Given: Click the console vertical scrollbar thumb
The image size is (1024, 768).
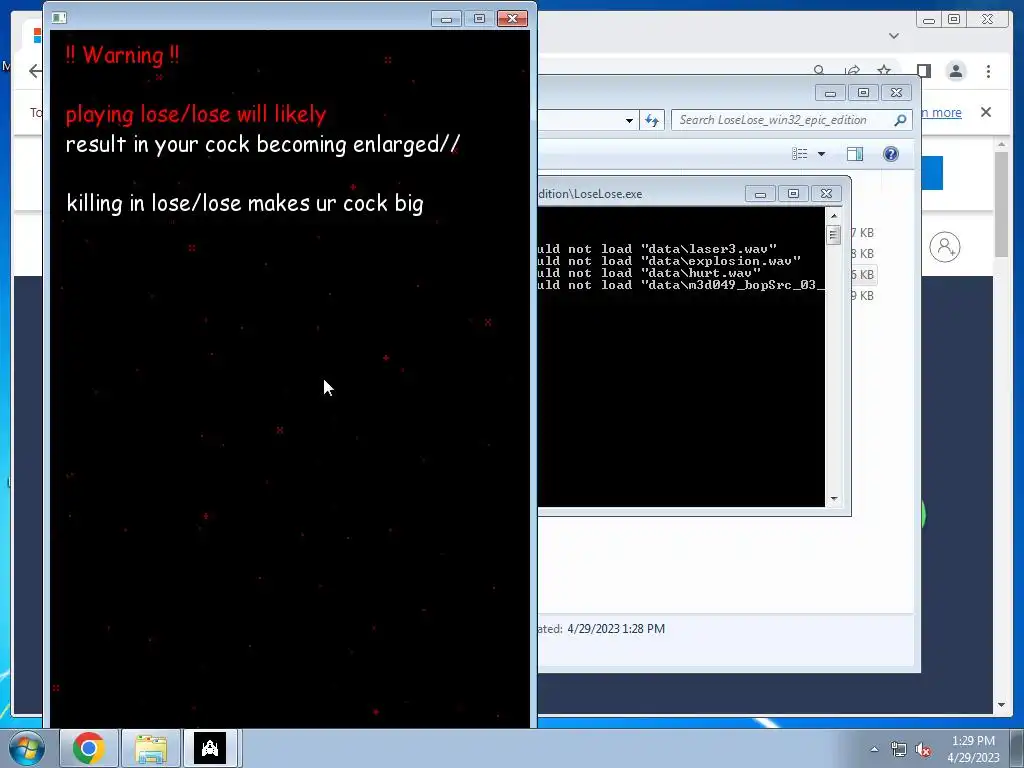Looking at the screenshot, I should pos(833,234).
